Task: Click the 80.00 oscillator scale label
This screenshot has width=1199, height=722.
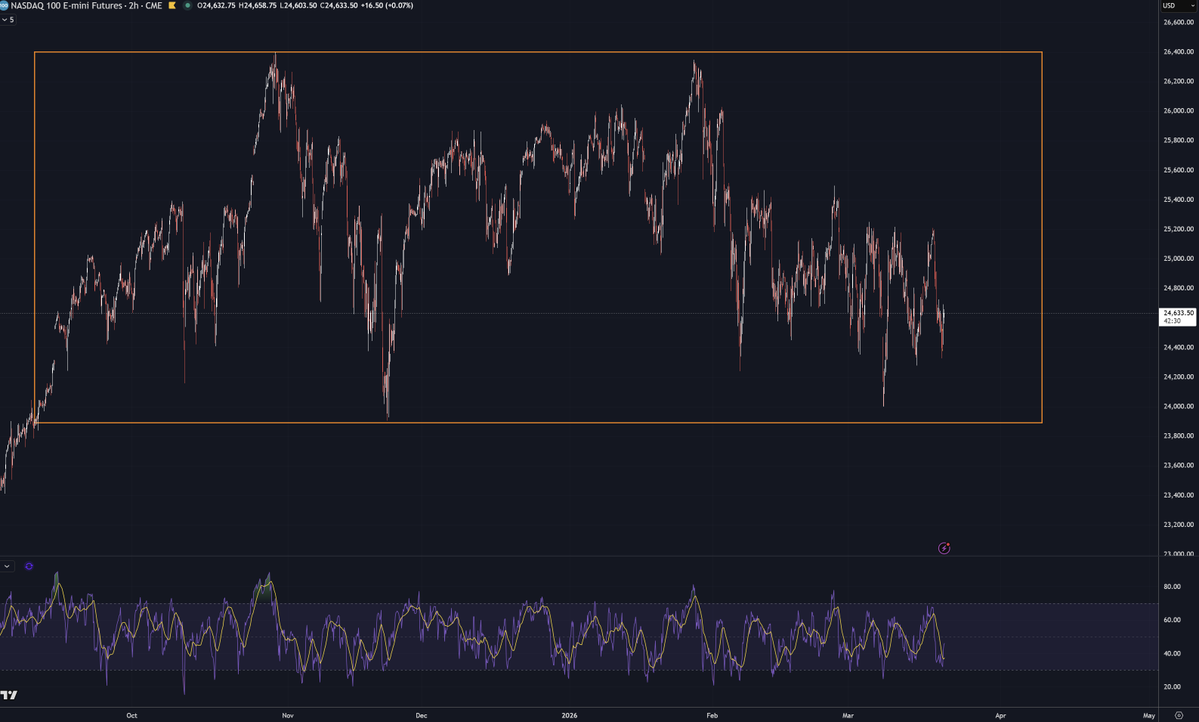Action: pyautogui.click(x=1171, y=587)
